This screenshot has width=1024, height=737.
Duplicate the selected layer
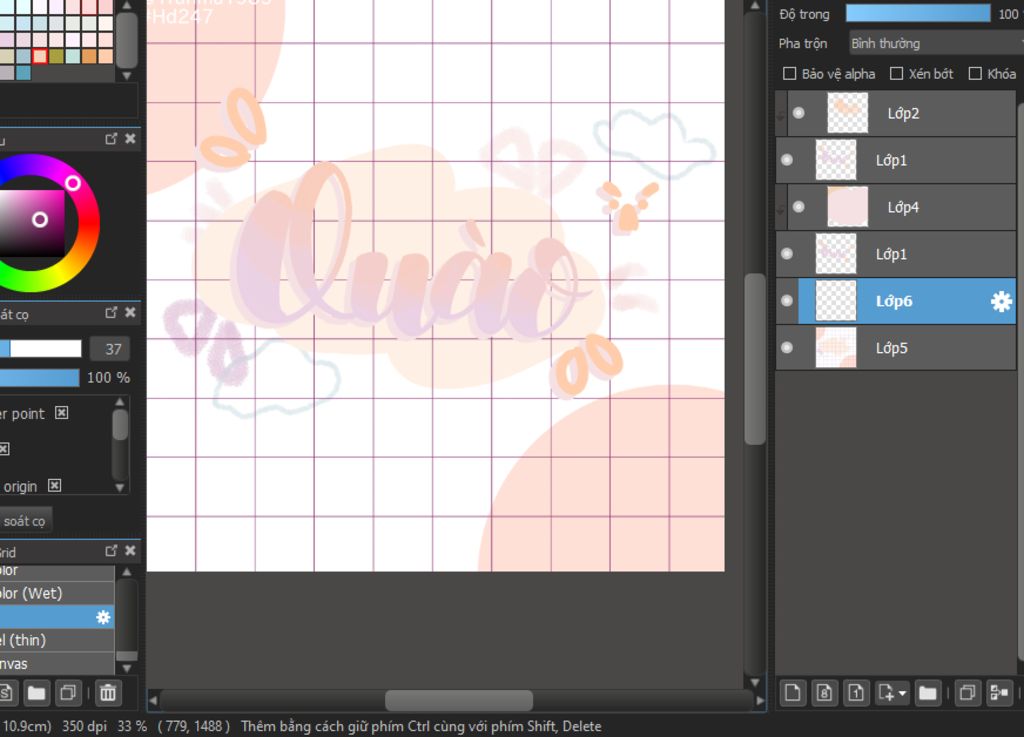pos(968,693)
